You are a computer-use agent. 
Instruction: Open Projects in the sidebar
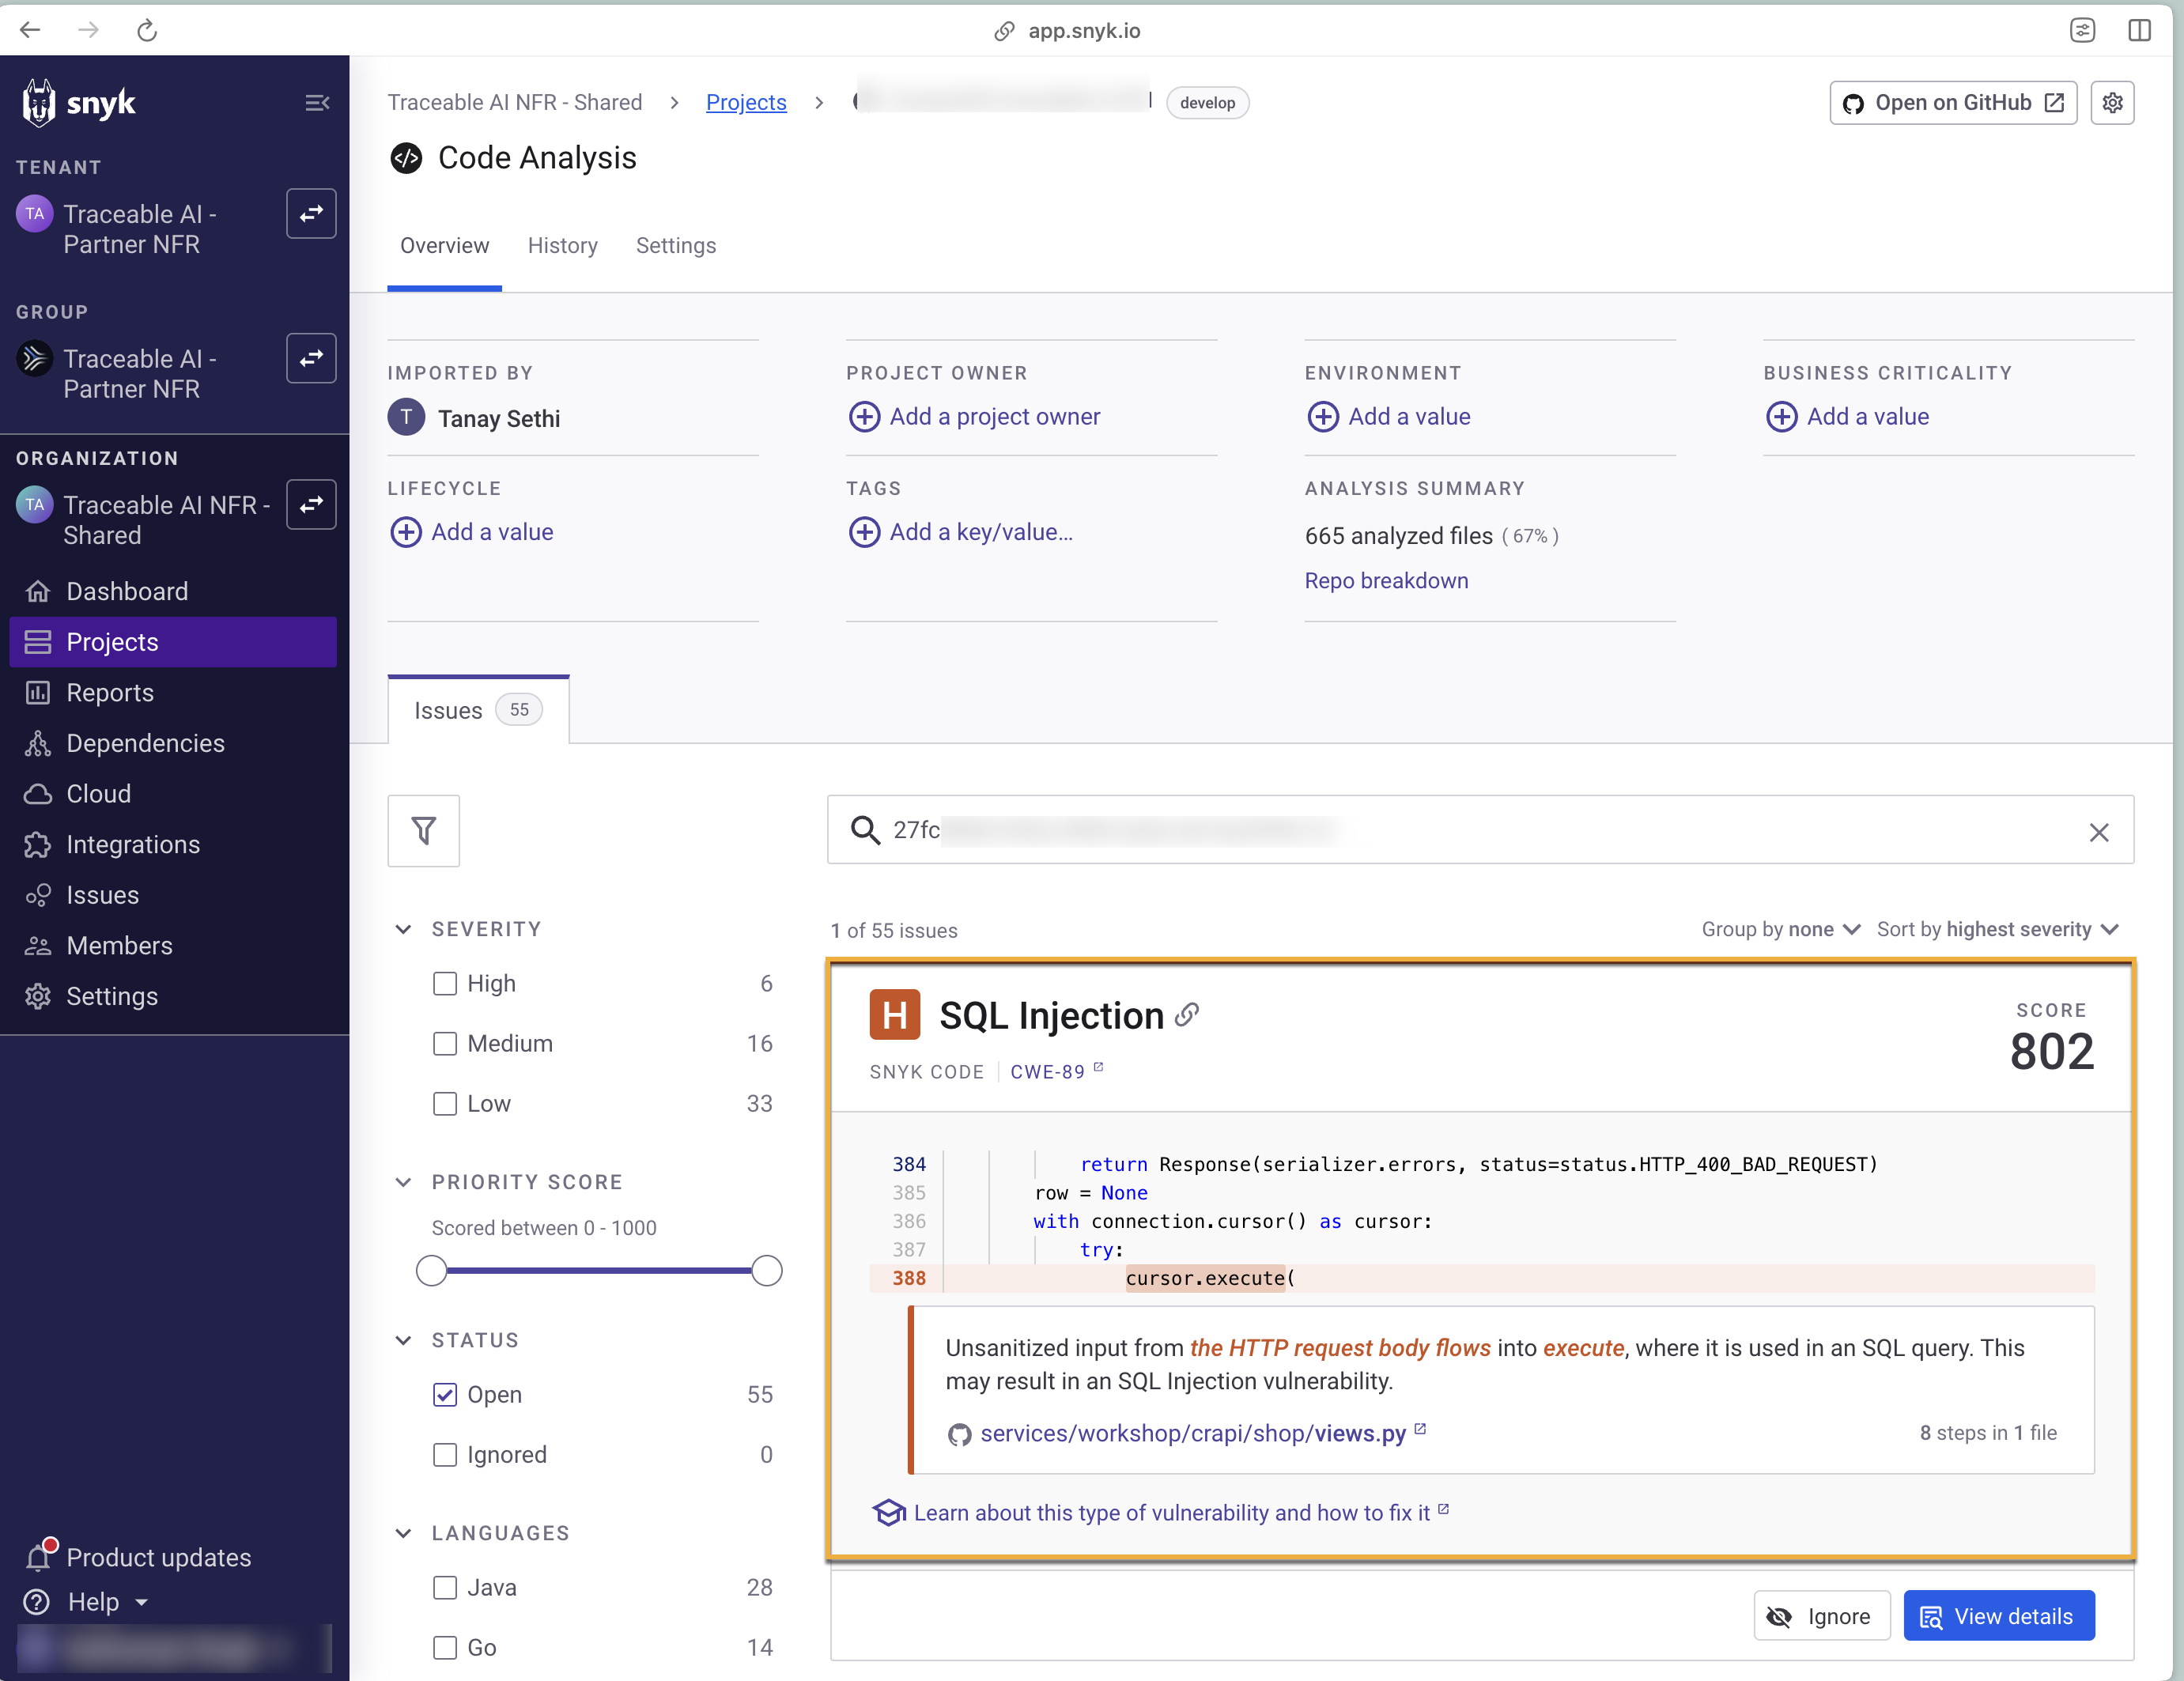(173, 642)
